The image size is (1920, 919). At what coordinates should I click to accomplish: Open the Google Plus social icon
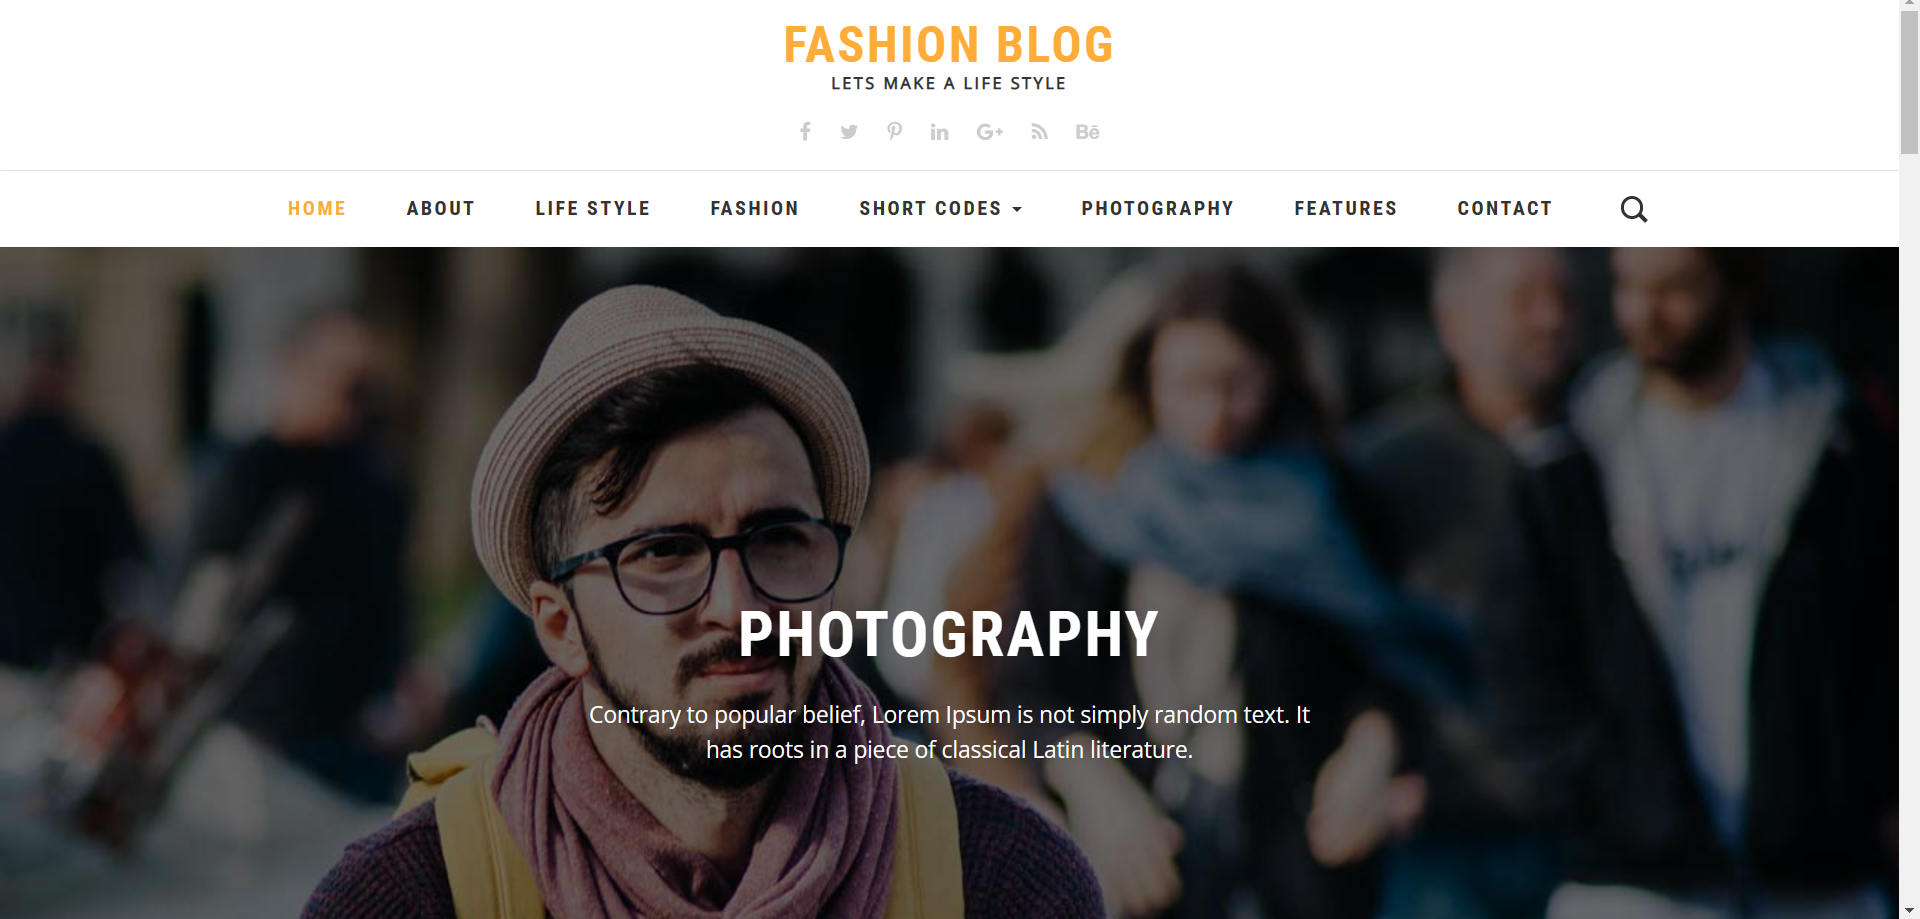point(989,132)
